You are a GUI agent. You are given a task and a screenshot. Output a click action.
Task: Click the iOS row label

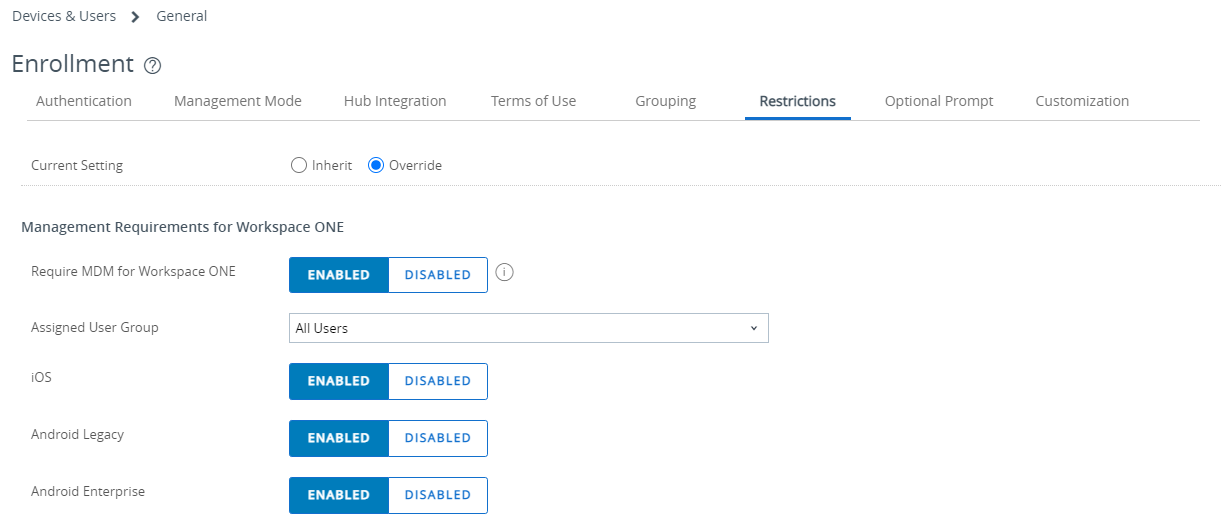click(x=41, y=378)
